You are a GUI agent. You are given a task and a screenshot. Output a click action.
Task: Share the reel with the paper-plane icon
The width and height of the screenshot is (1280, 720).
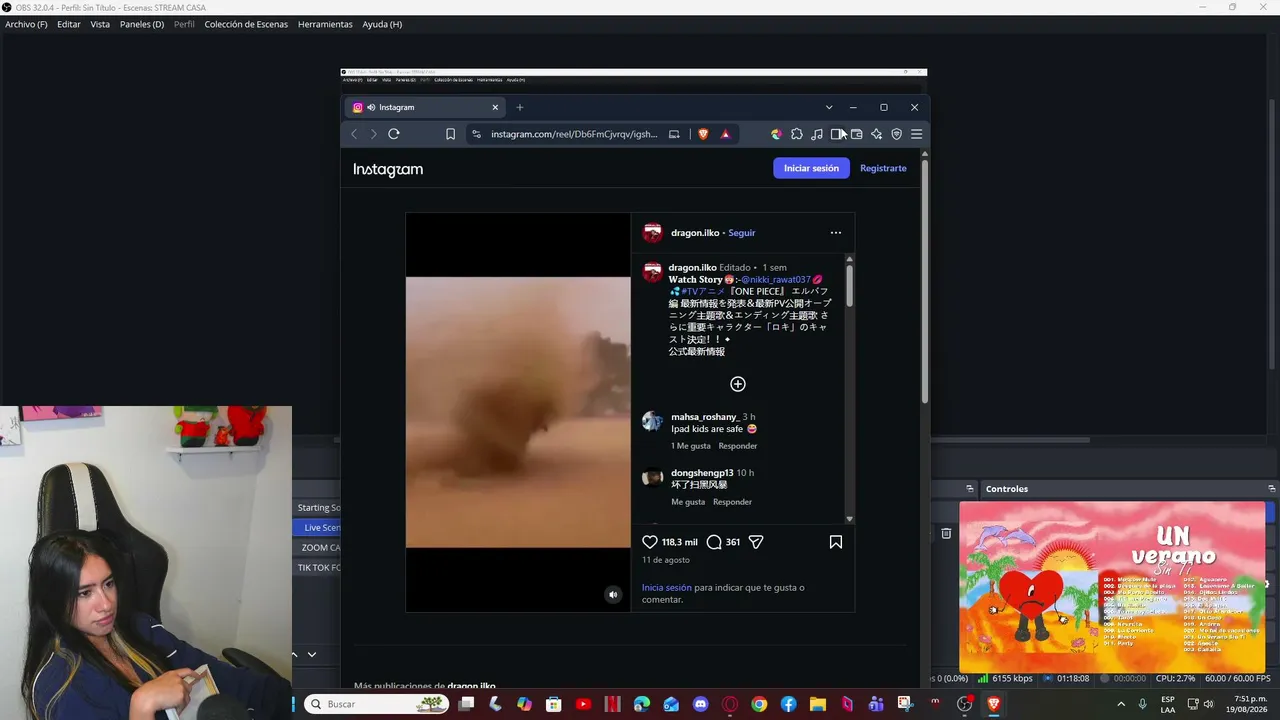pyautogui.click(x=756, y=542)
